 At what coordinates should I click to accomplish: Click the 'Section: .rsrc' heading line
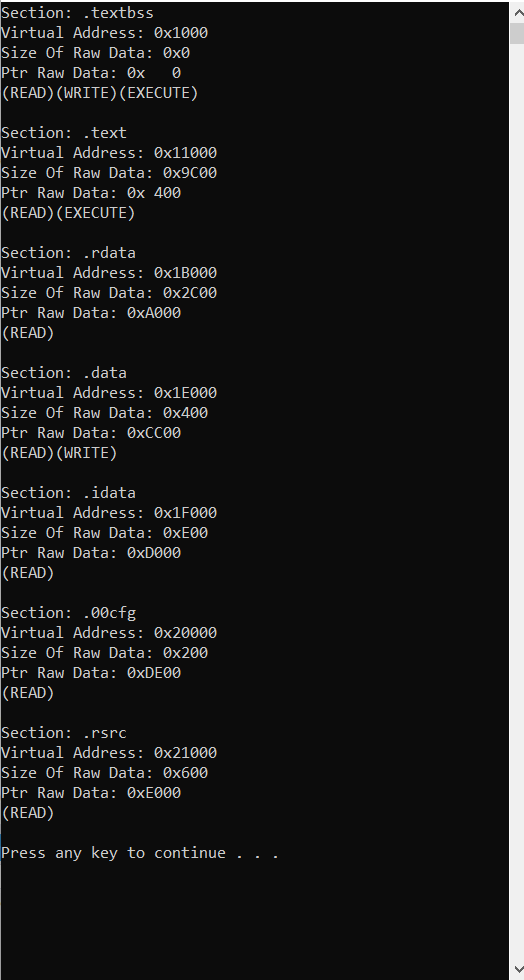coord(64,732)
